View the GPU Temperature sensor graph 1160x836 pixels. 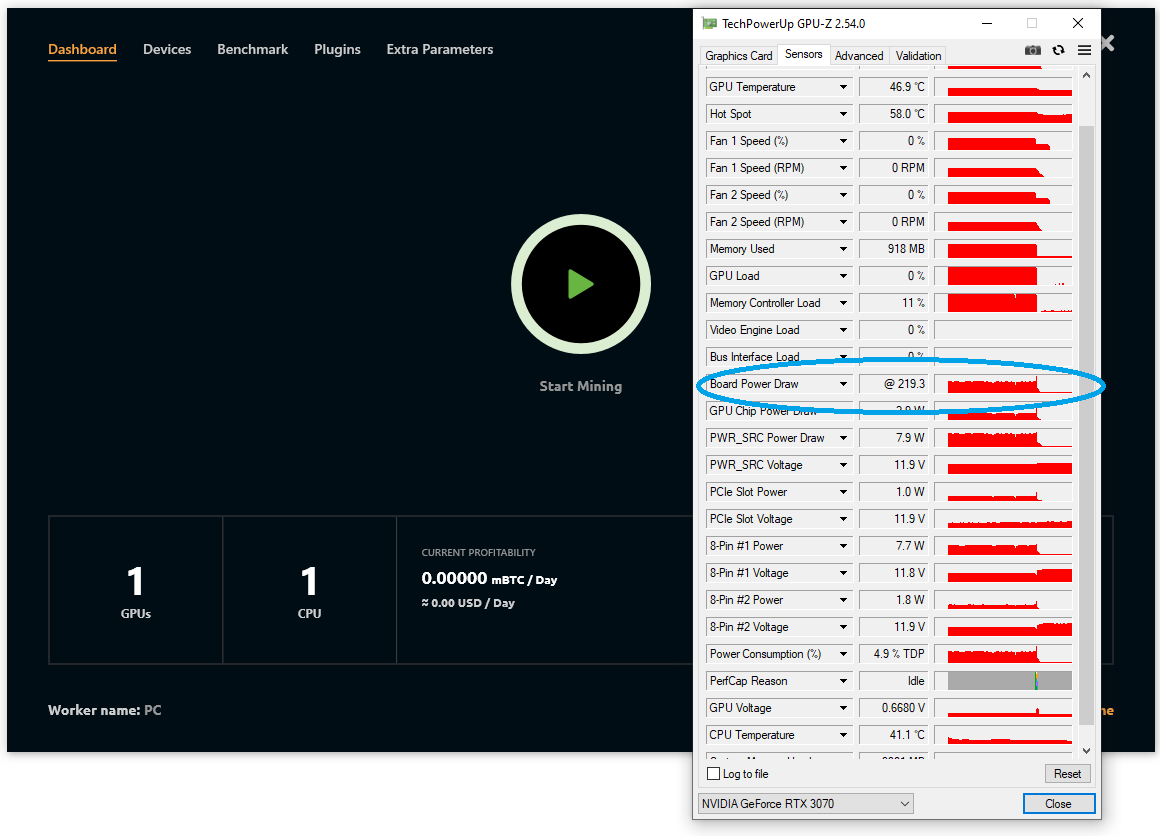pyautogui.click(x=1003, y=86)
